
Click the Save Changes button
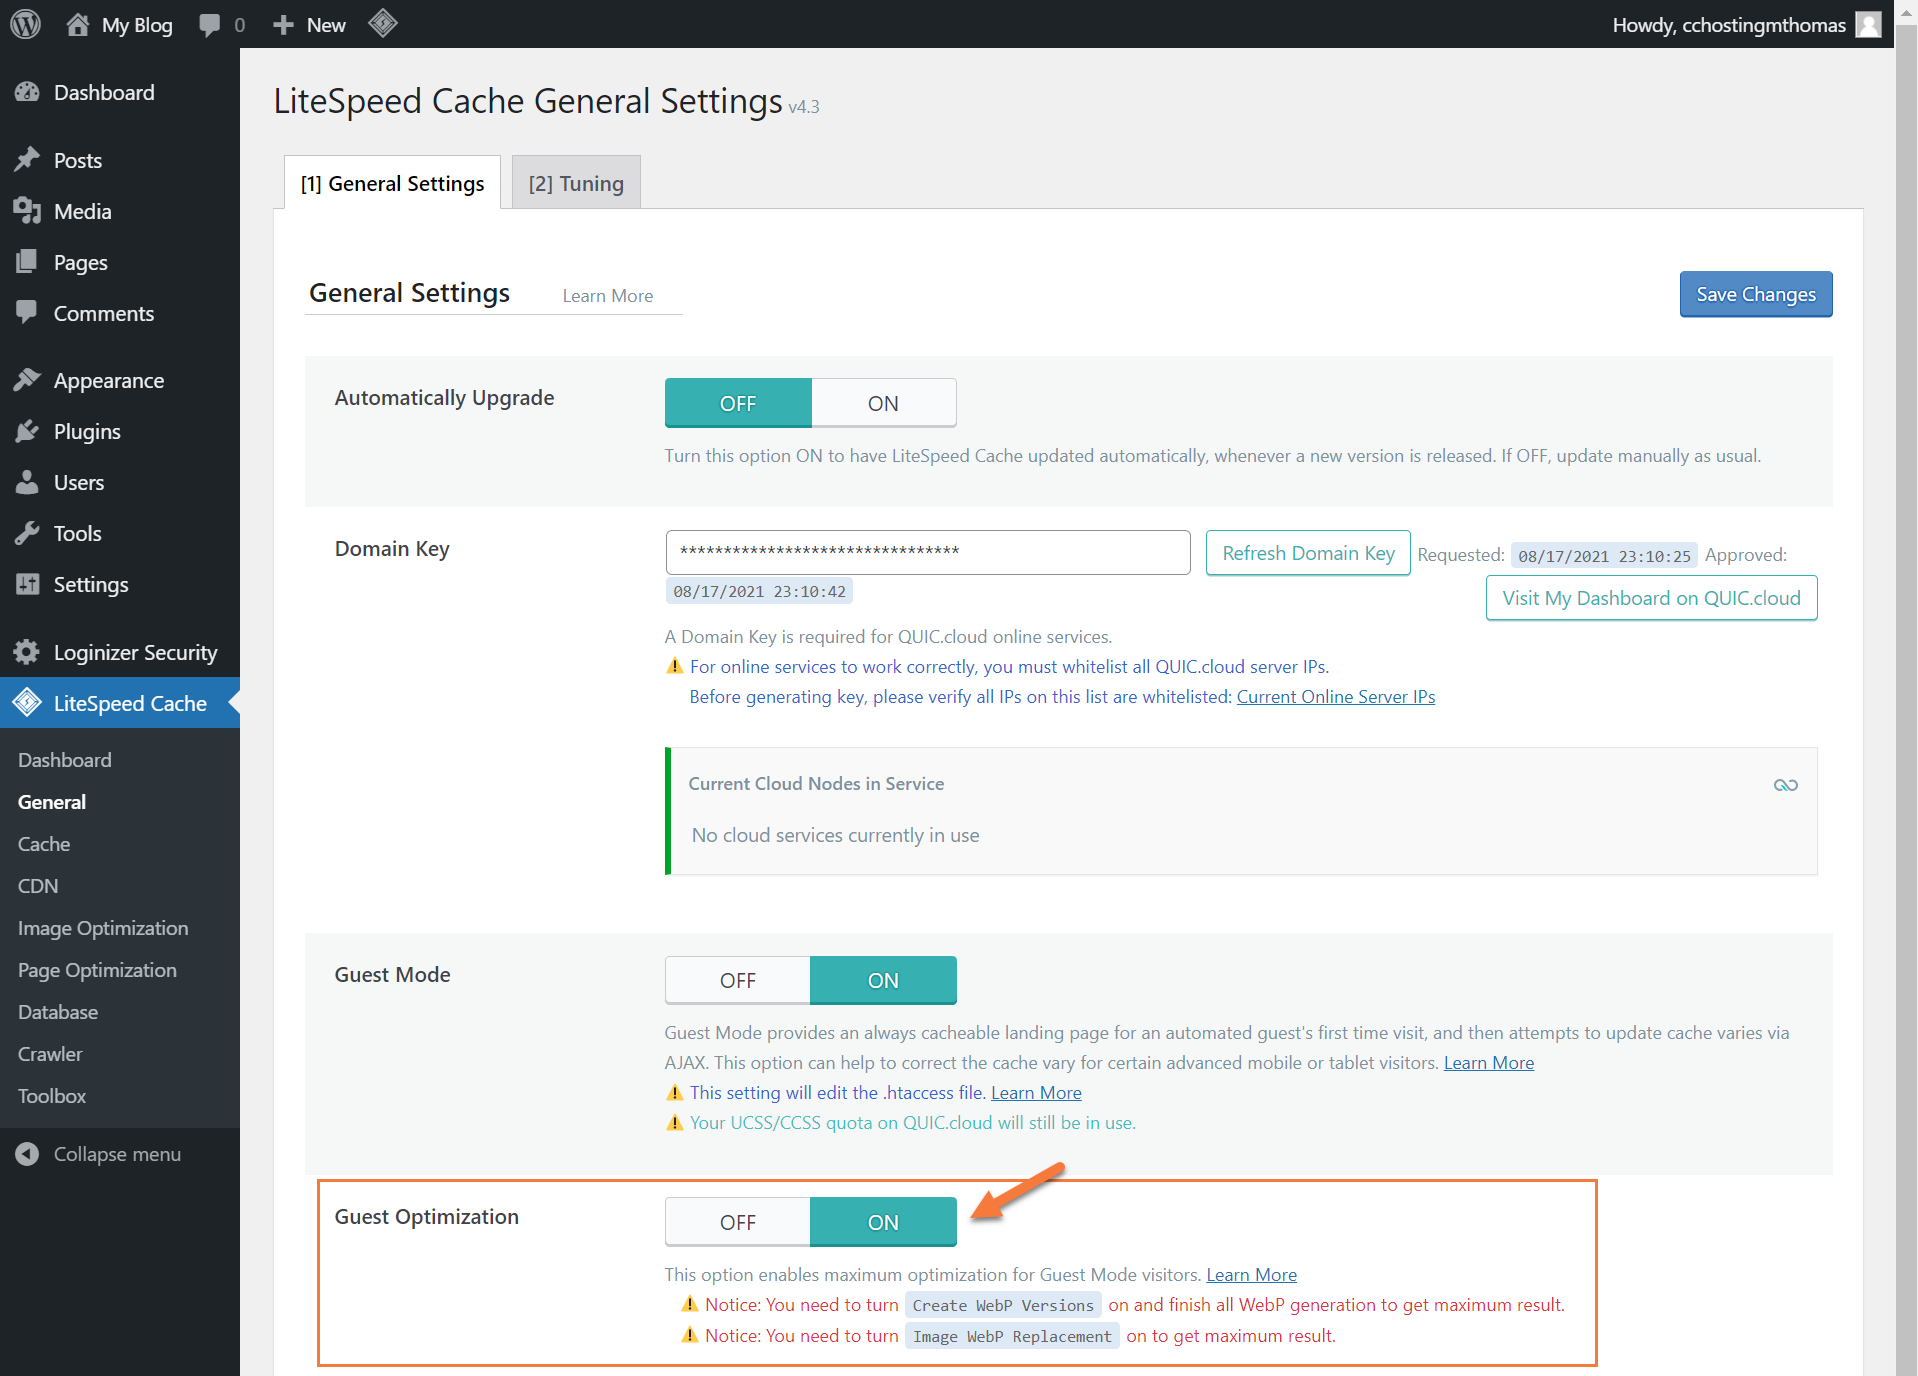(x=1755, y=295)
